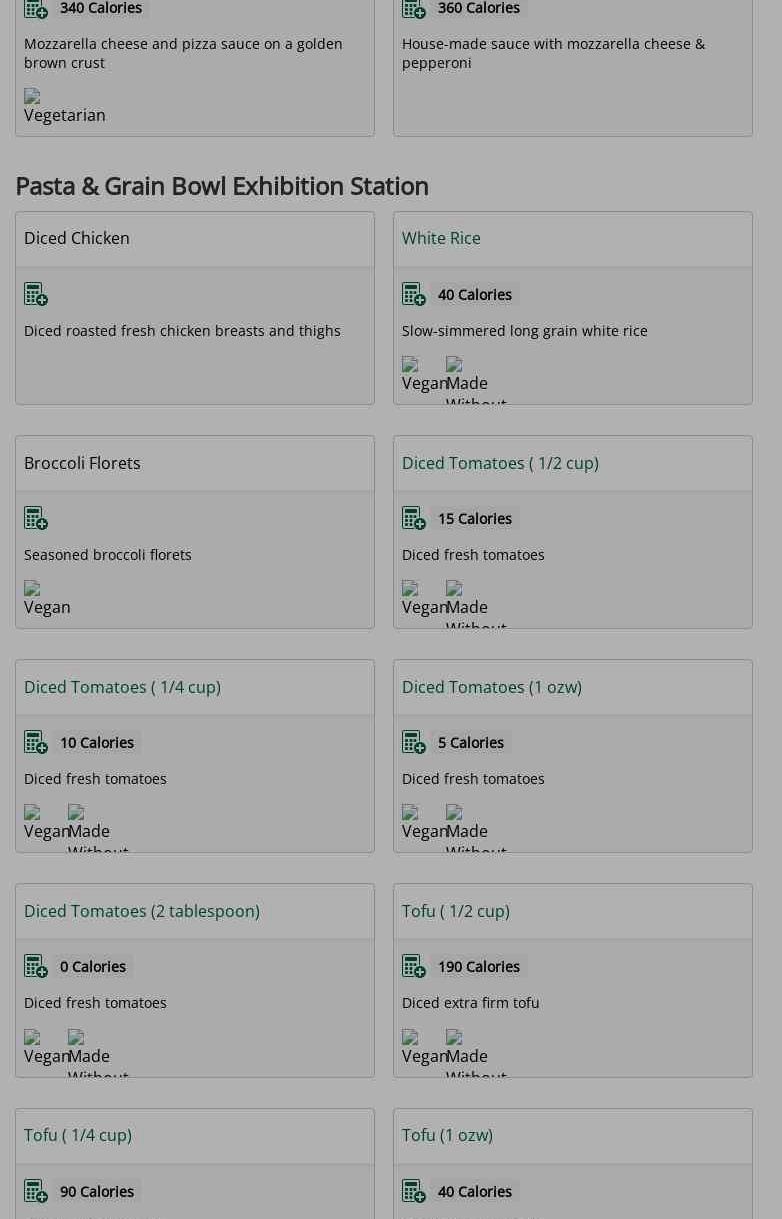Image resolution: width=782 pixels, height=1219 pixels.
Task: Add Diced Tomatoes (2 tablespoon) to calculator
Action: (36, 966)
